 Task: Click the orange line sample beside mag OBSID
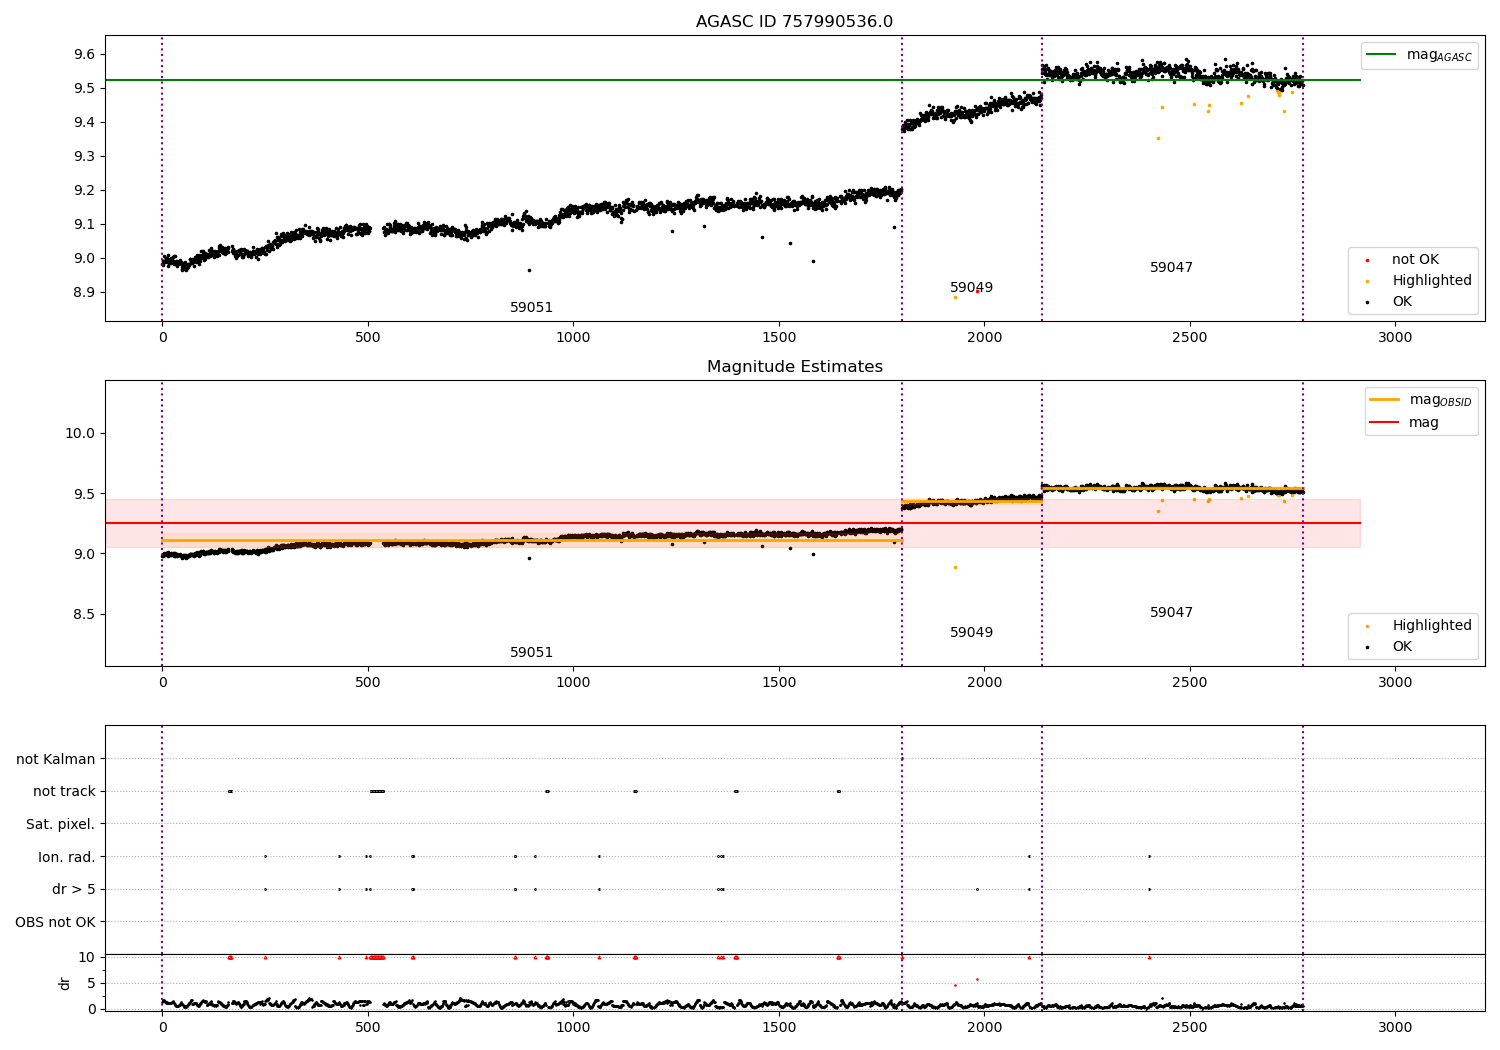(1385, 400)
